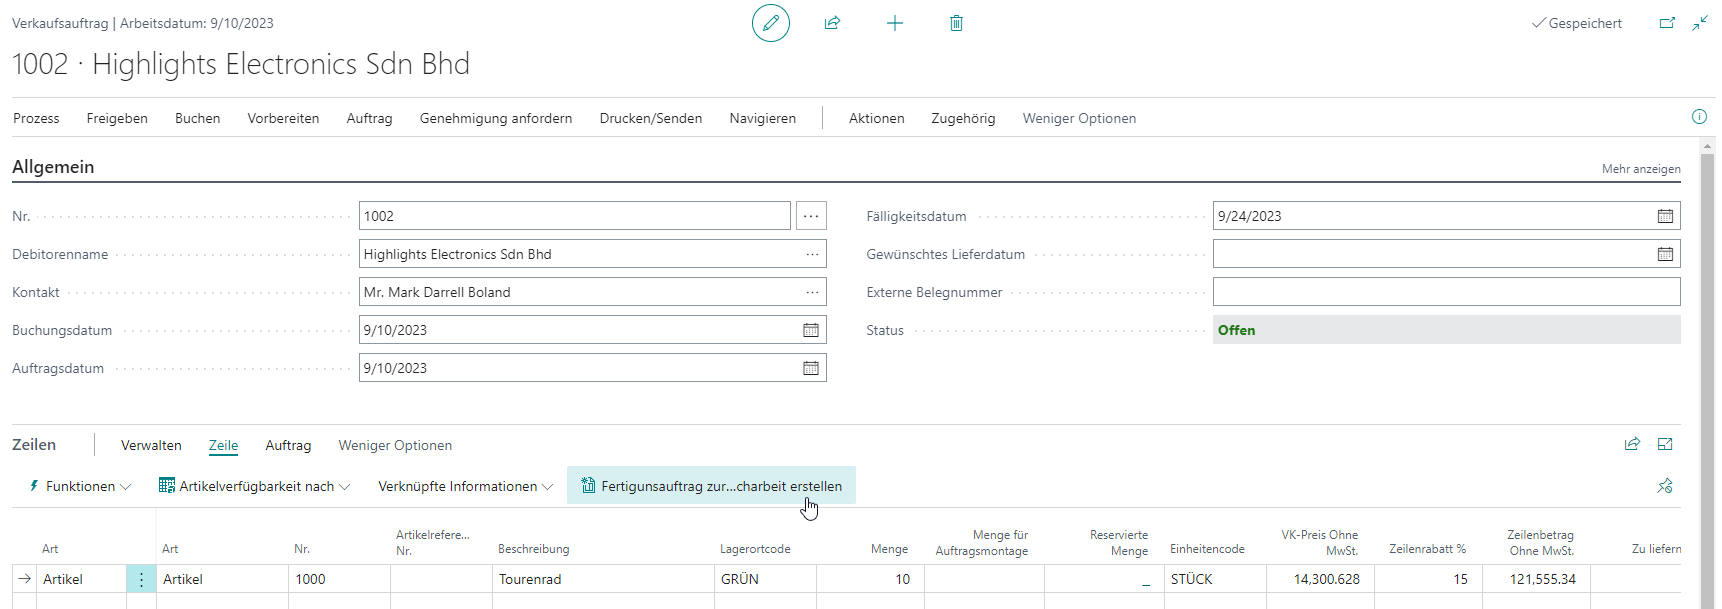Screen dimensions: 1722x609
Task: Click the plus icon to create new order
Action: (895, 23)
